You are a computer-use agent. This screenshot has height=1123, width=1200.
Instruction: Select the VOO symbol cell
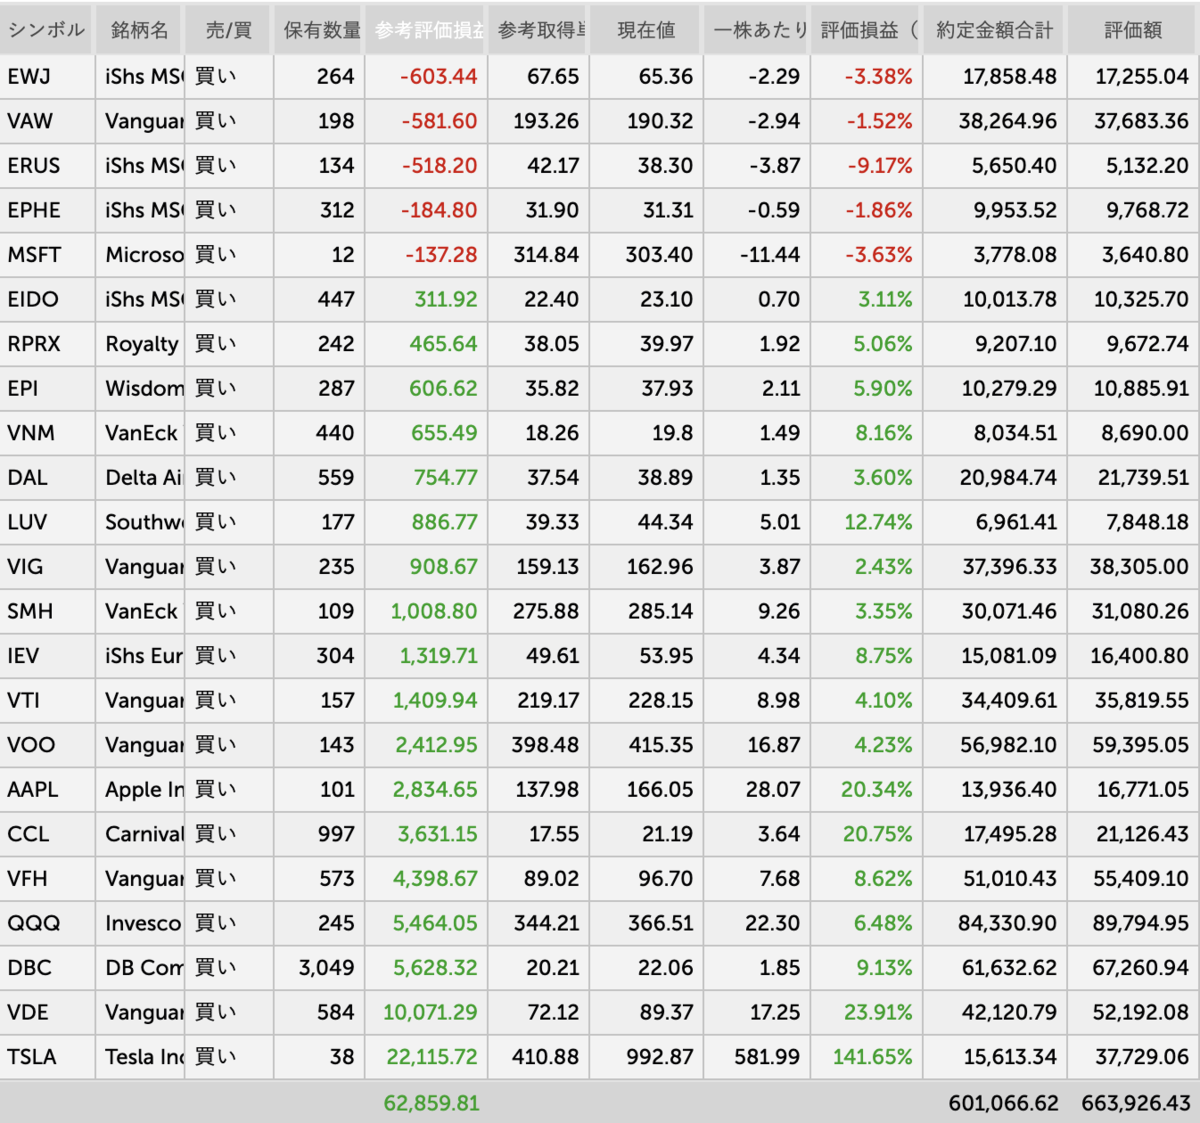click(47, 745)
